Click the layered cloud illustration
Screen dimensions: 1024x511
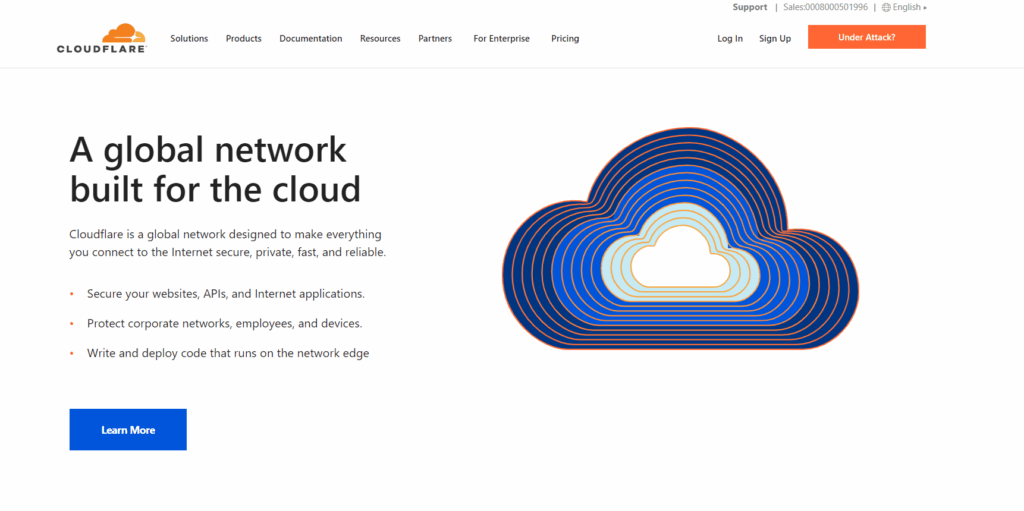pyautogui.click(x=680, y=239)
